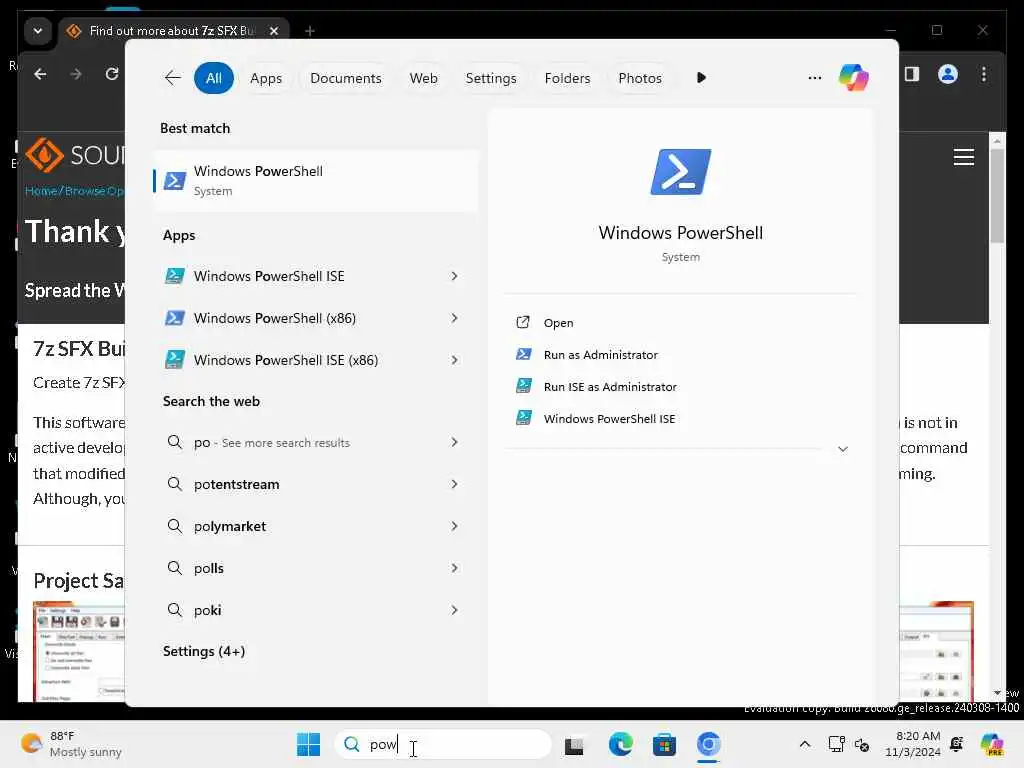1024x768 pixels.
Task: Click Copilot preview icon in system tray
Action: click(991, 744)
